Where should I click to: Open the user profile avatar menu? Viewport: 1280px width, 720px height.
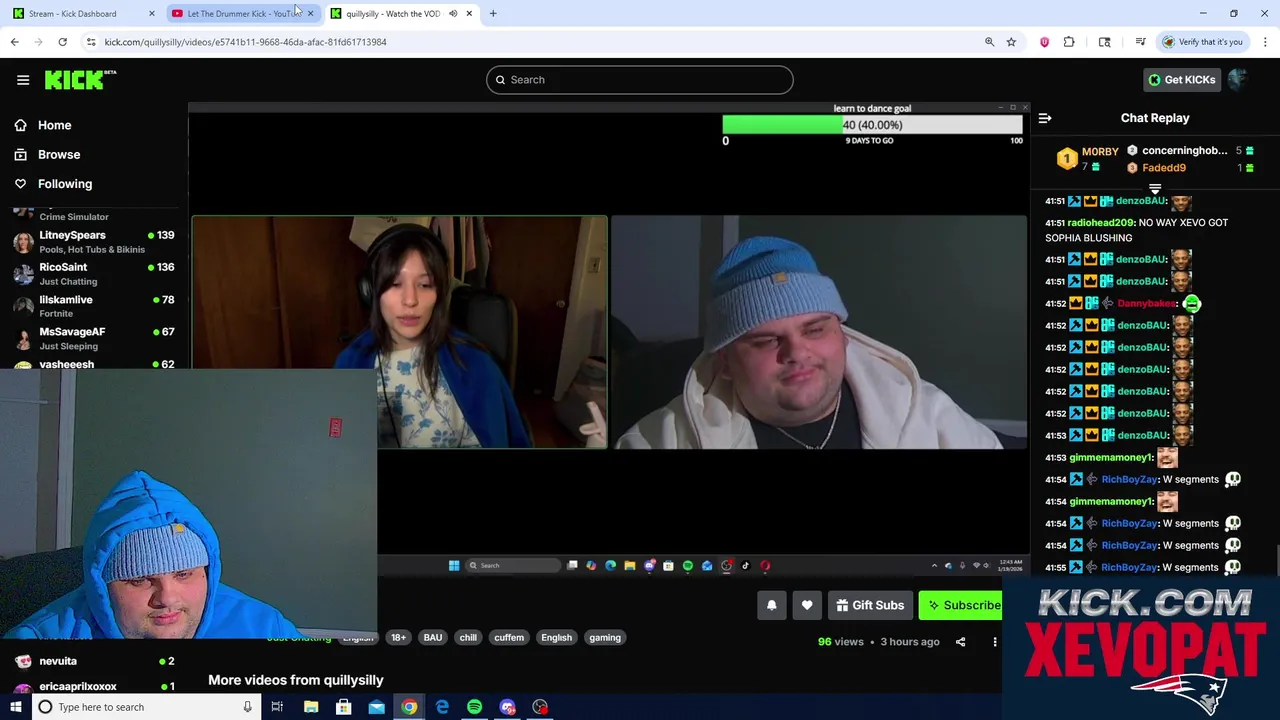pyautogui.click(x=1238, y=80)
